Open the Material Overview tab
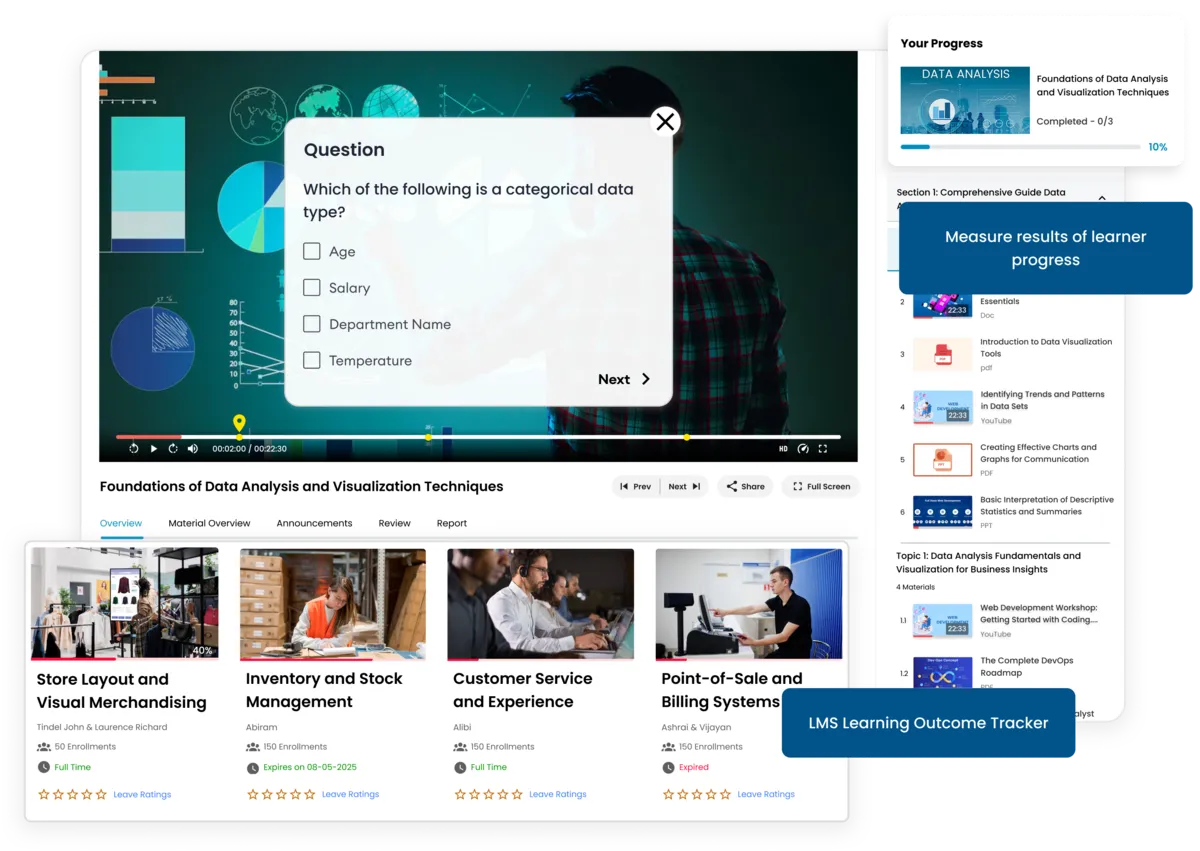Viewport: 1200px width, 851px height. (209, 523)
